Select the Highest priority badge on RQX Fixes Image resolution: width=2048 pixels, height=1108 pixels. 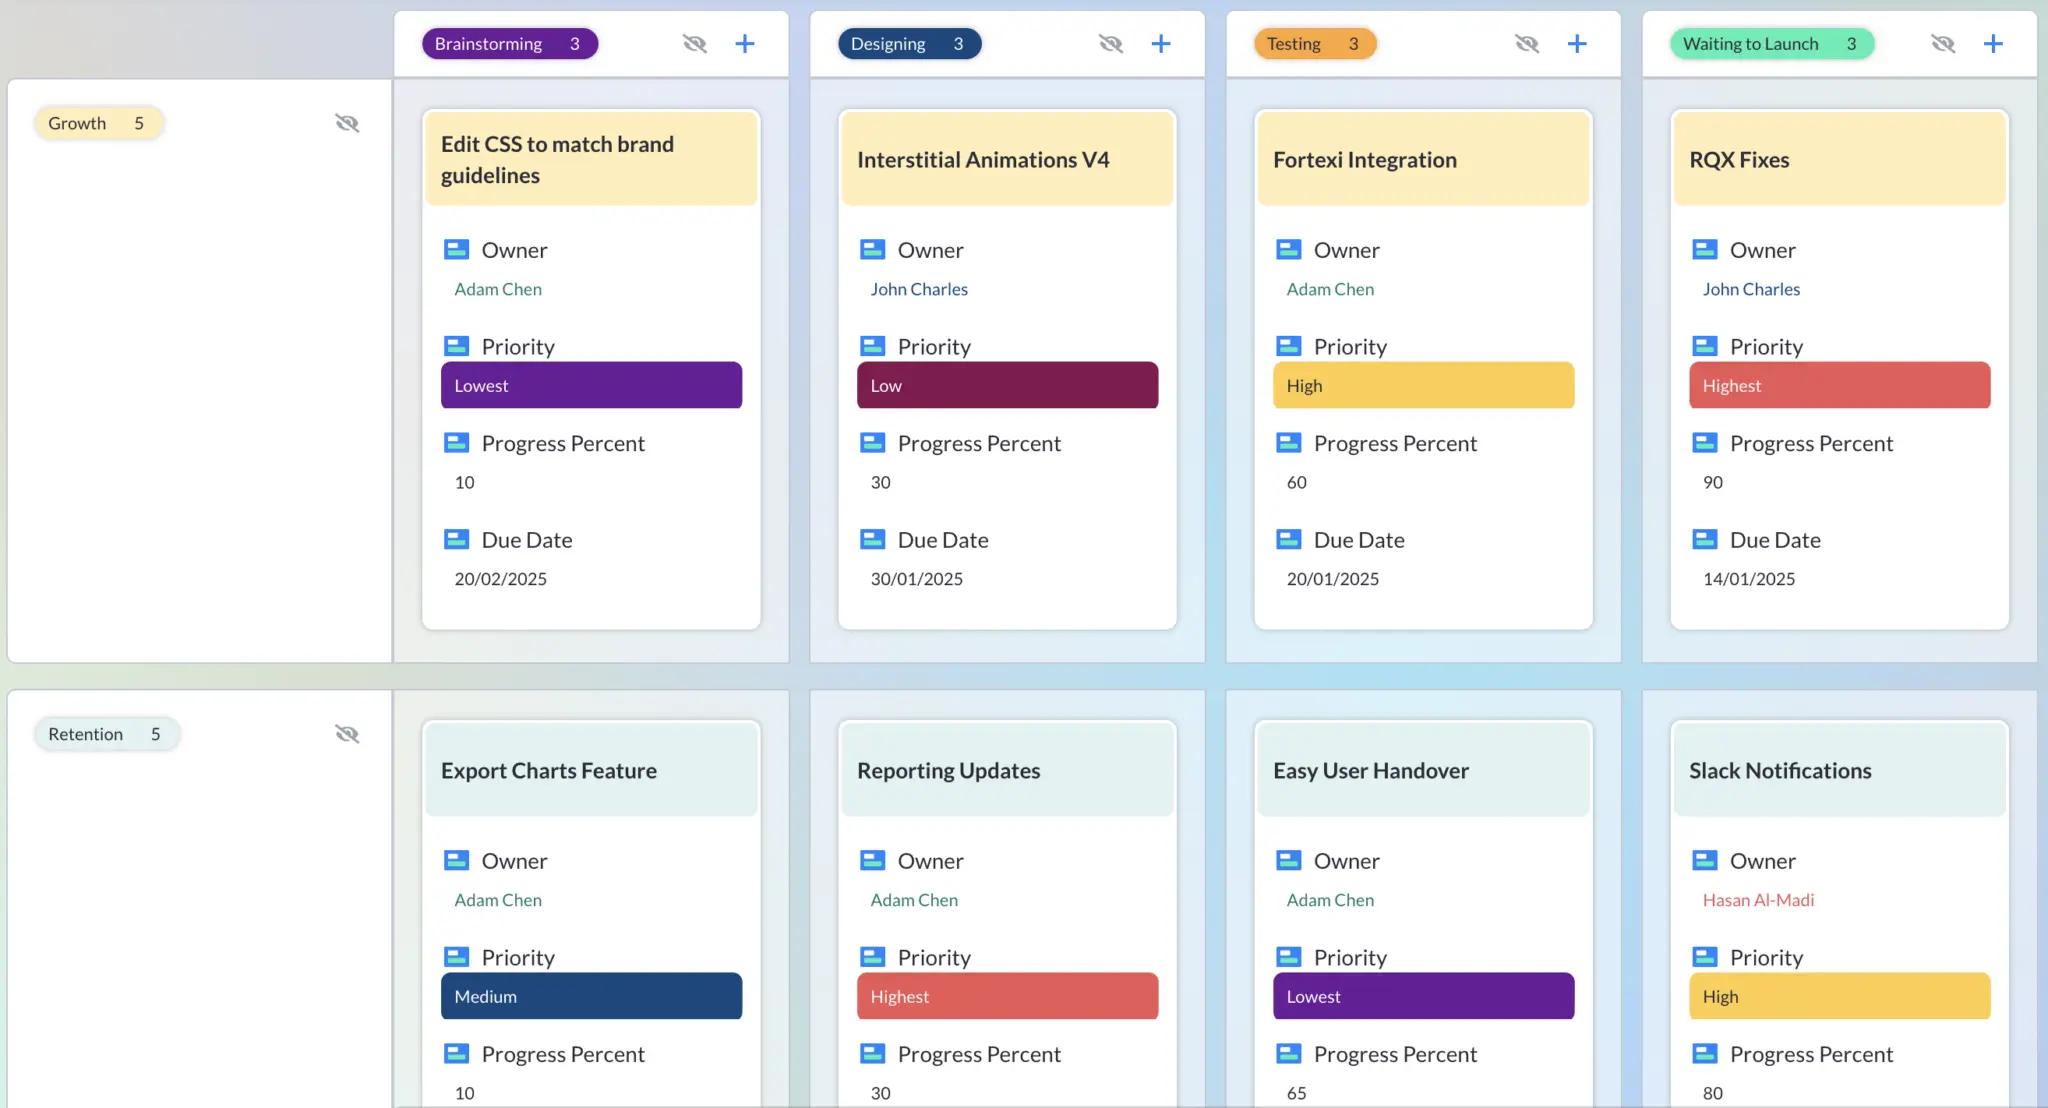[x=1839, y=385]
